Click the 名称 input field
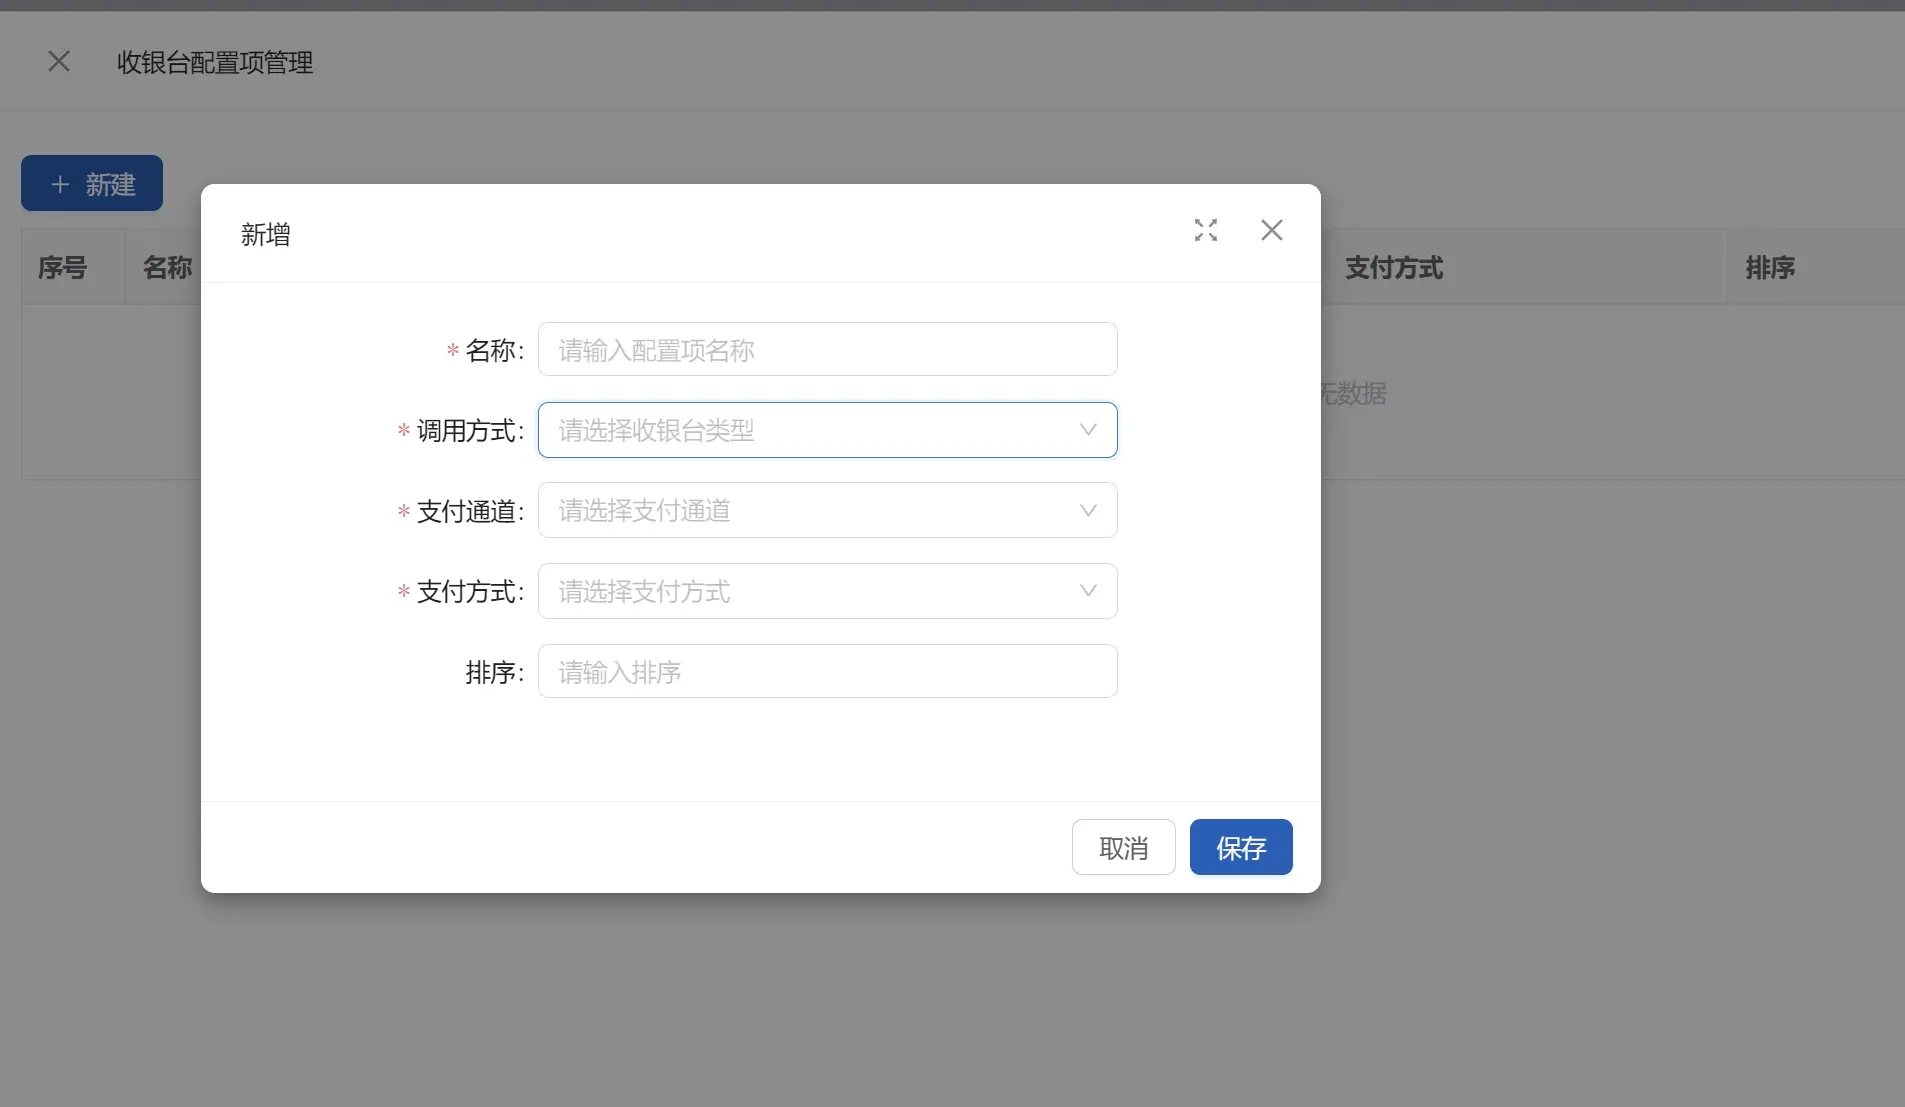Viewport: 1905px width, 1107px height. pyautogui.click(x=827, y=349)
